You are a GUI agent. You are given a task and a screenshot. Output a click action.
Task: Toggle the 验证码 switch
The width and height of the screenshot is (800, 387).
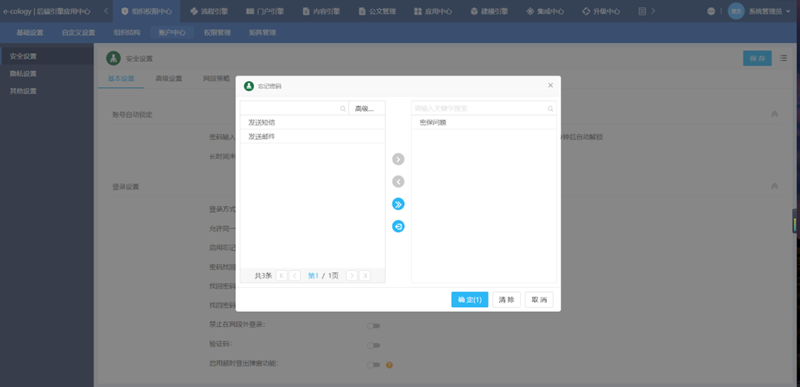(x=373, y=345)
